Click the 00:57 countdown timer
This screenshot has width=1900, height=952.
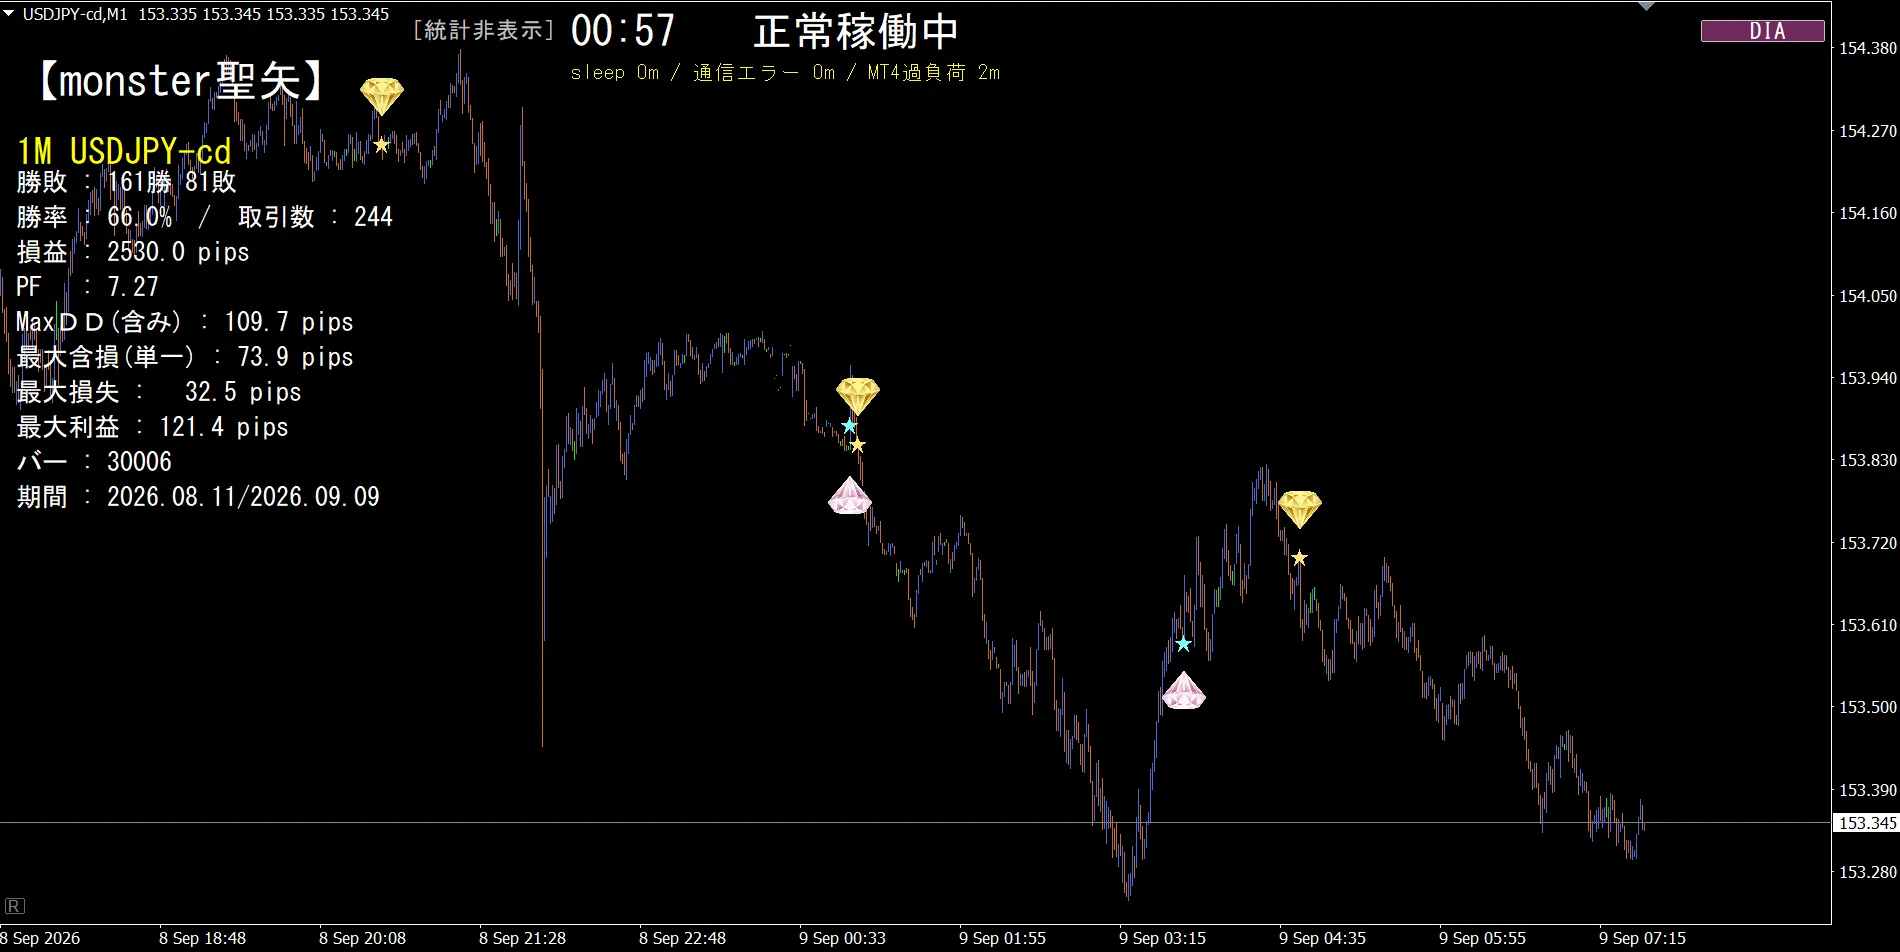pos(623,31)
